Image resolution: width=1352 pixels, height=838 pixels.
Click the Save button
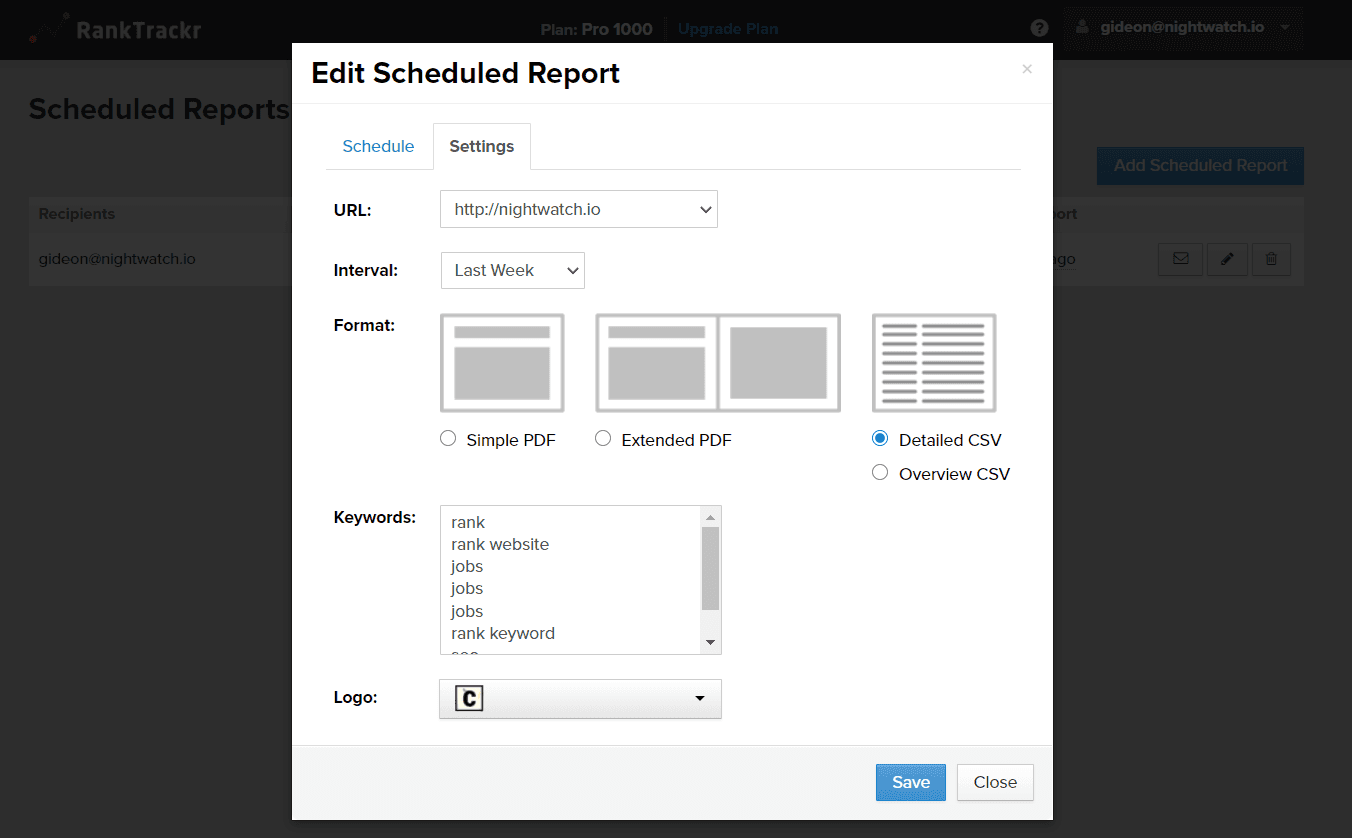click(x=910, y=782)
